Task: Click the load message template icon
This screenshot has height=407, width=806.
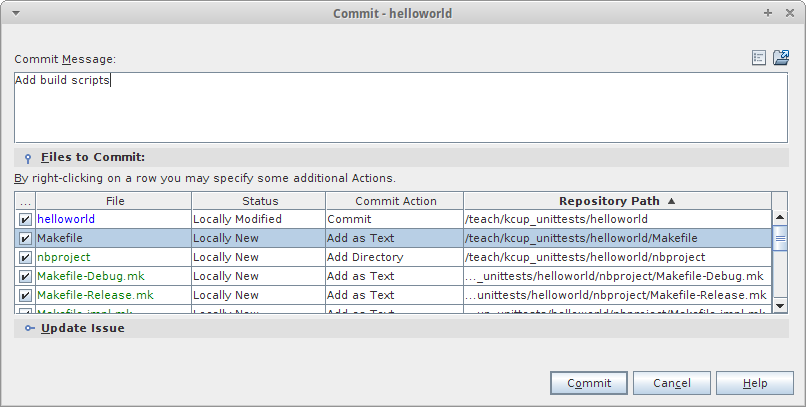Action: [781, 58]
